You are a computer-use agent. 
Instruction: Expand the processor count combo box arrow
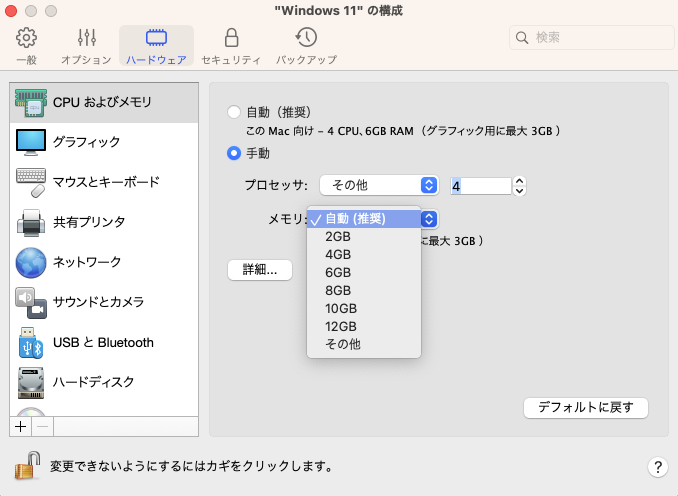(x=519, y=185)
